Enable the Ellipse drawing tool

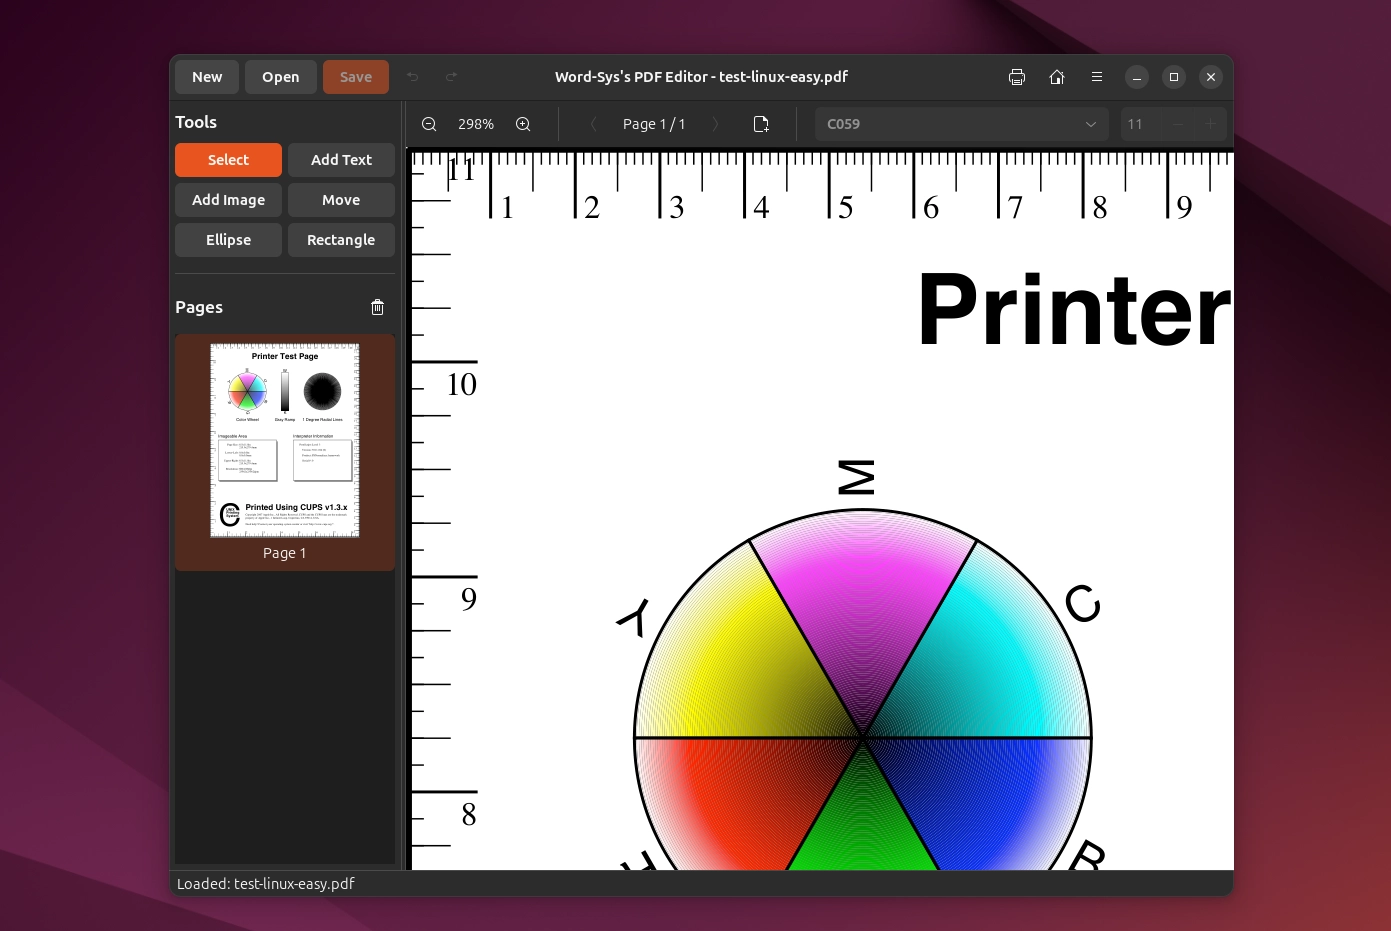[x=228, y=240]
